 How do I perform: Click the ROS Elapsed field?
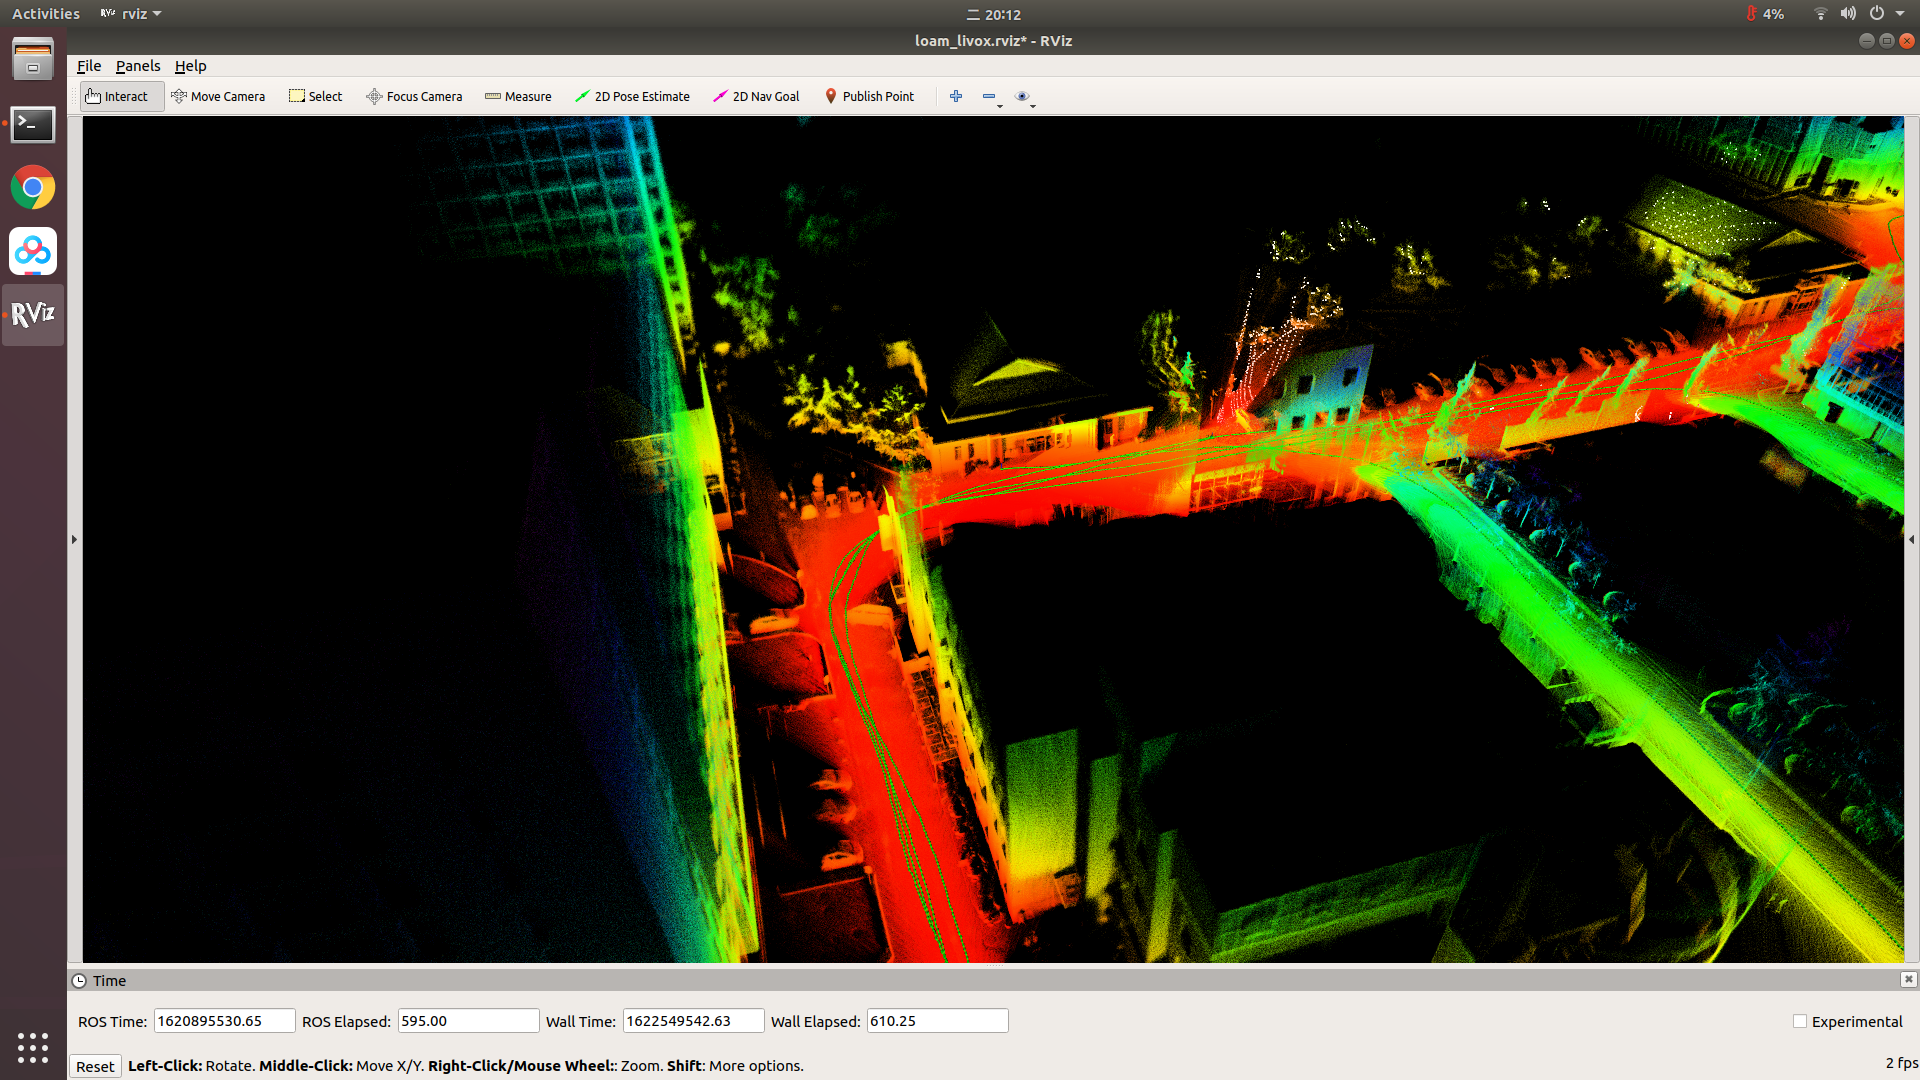click(468, 1021)
